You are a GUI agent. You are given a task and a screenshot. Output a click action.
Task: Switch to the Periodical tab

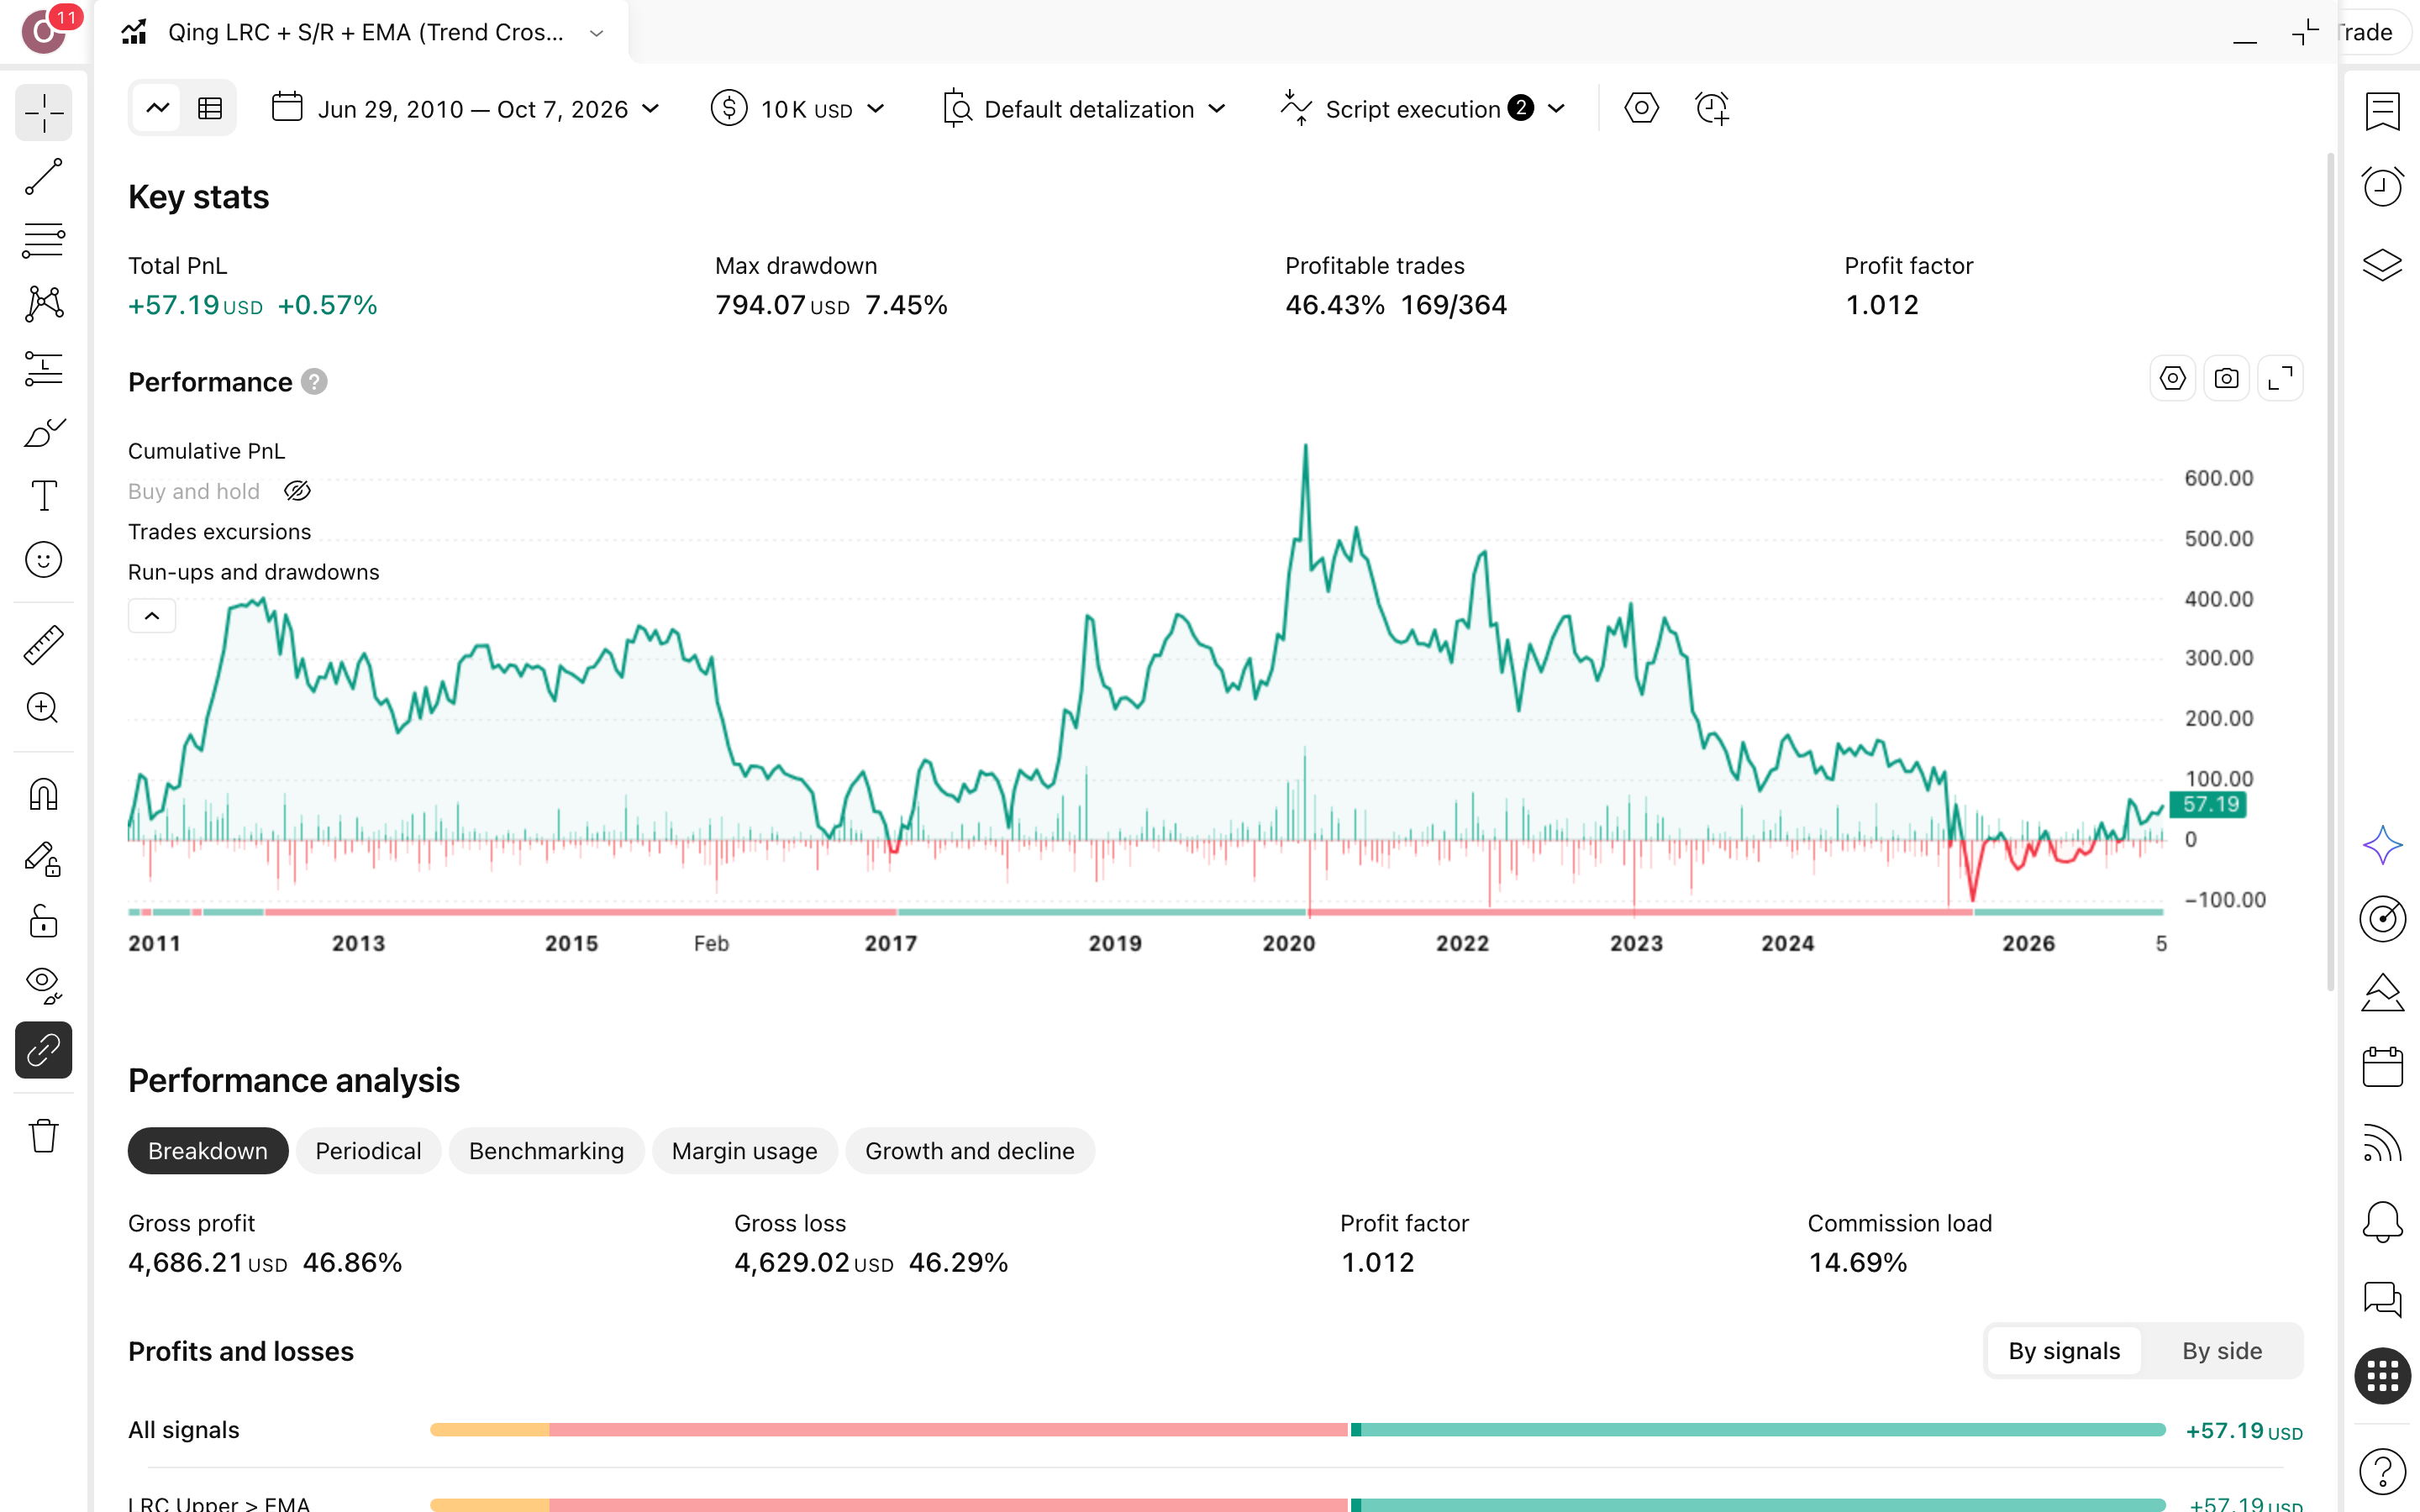(368, 1151)
